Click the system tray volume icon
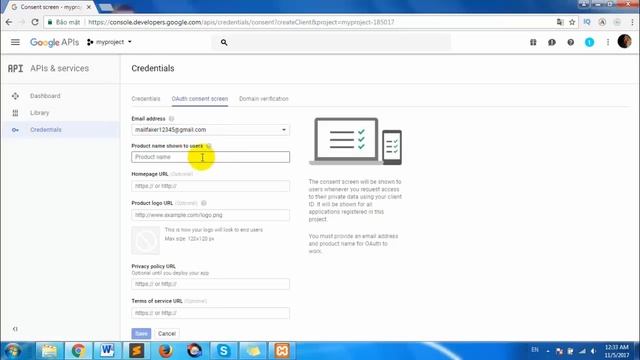640x360 pixels. point(593,351)
